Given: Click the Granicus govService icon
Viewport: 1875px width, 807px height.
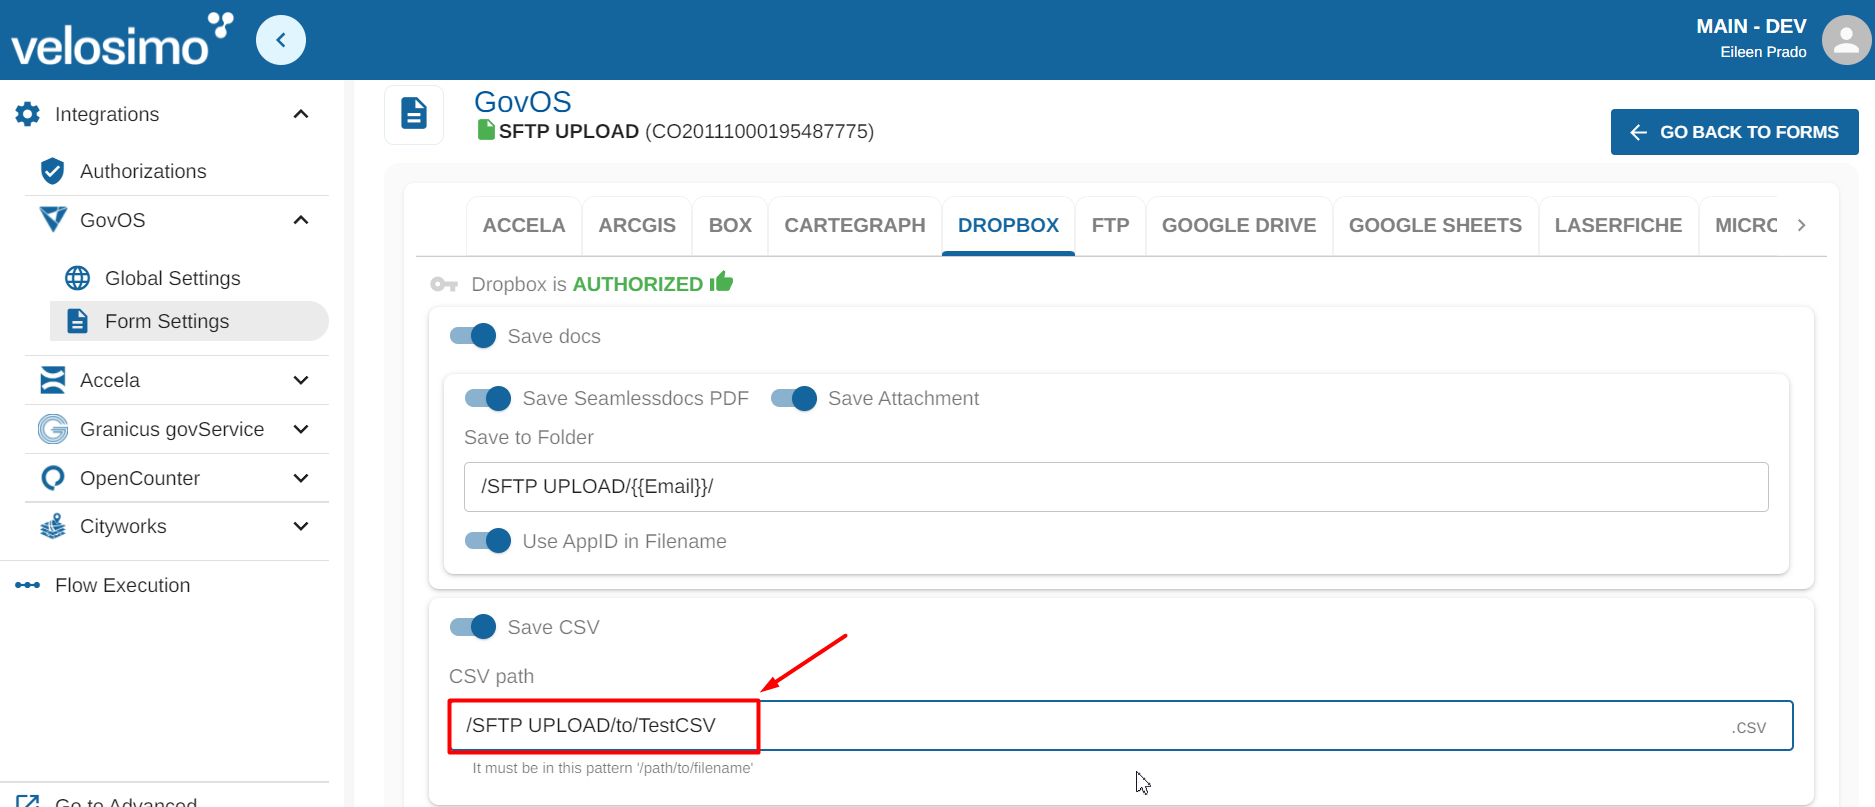Looking at the screenshot, I should (53, 429).
